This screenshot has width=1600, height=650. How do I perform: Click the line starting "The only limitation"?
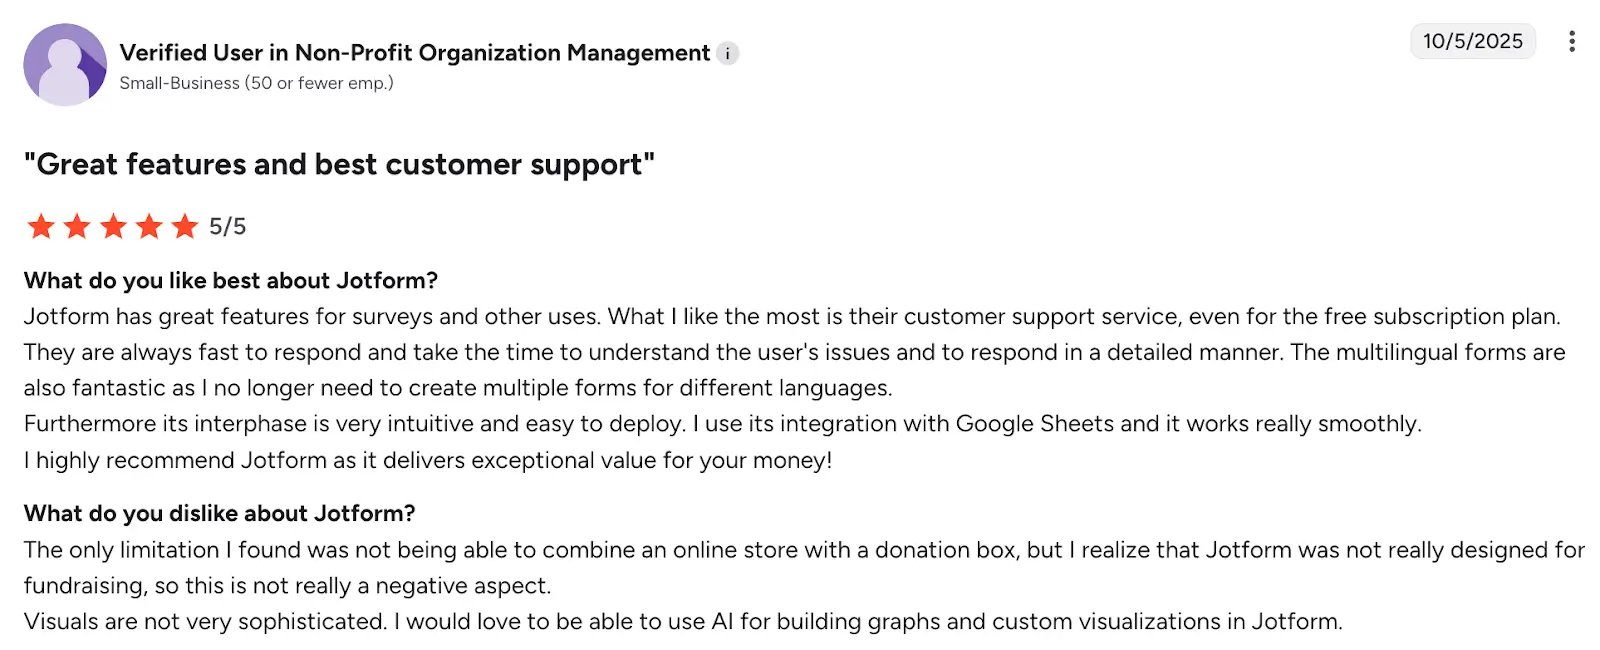(804, 550)
